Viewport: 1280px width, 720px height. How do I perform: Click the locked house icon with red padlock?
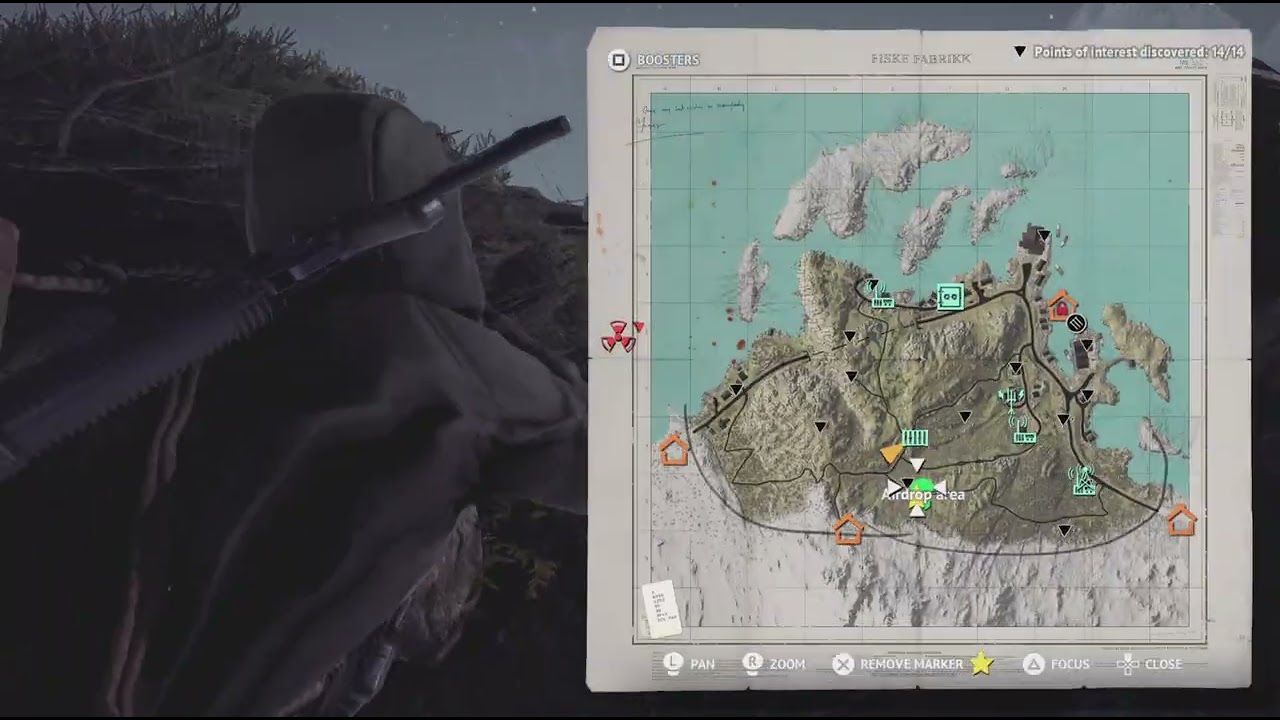(x=1061, y=306)
